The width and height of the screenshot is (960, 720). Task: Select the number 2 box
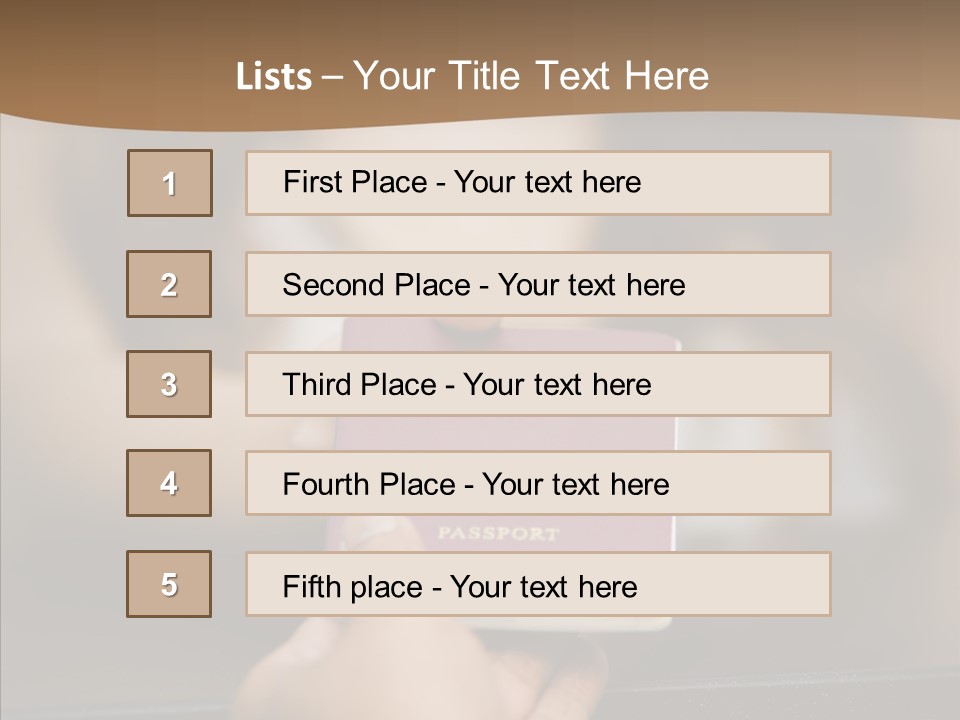pos(169,284)
